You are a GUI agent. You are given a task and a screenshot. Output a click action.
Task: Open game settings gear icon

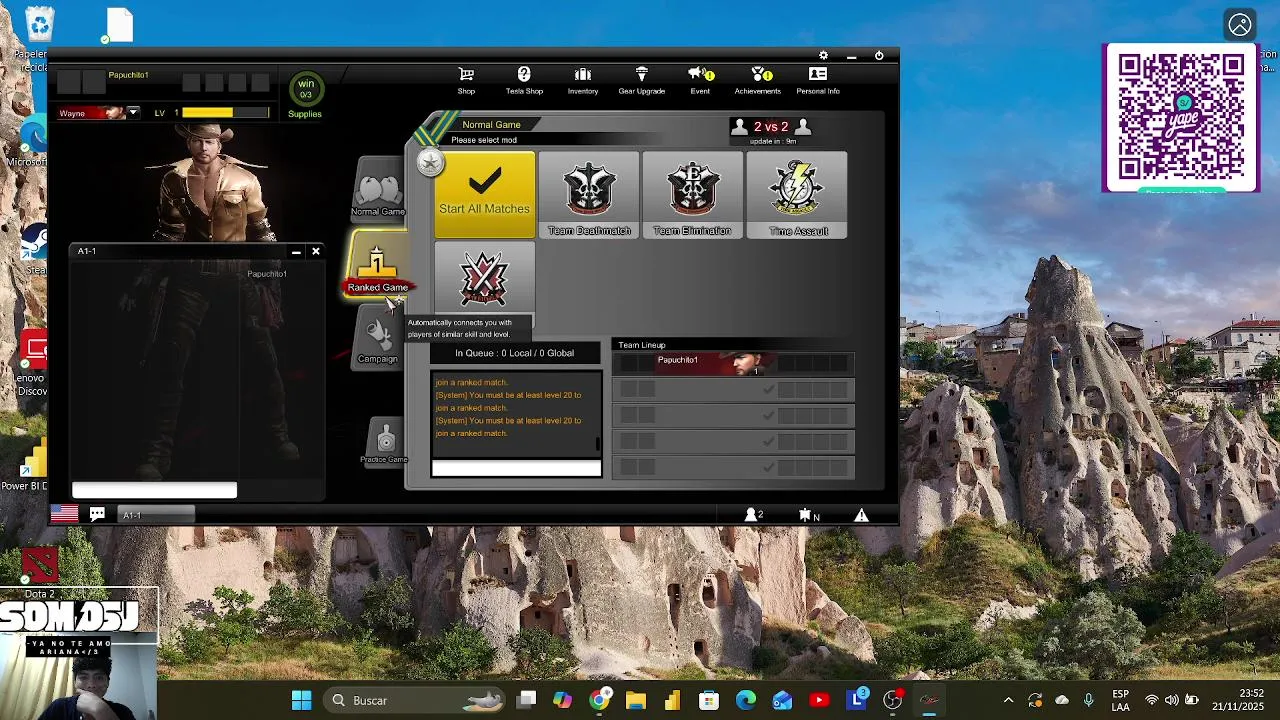[823, 56]
